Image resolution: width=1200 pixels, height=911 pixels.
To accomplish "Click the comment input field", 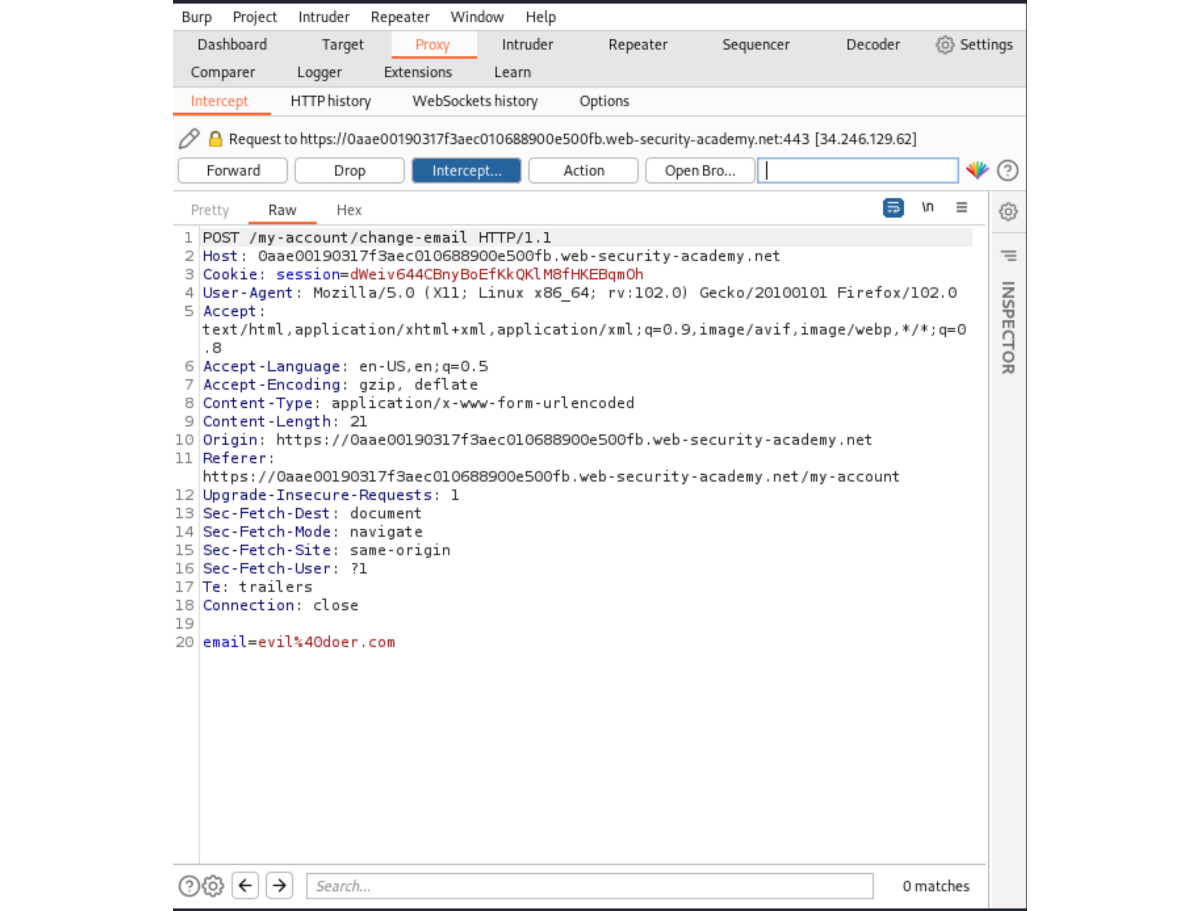I will pyautogui.click(x=858, y=171).
